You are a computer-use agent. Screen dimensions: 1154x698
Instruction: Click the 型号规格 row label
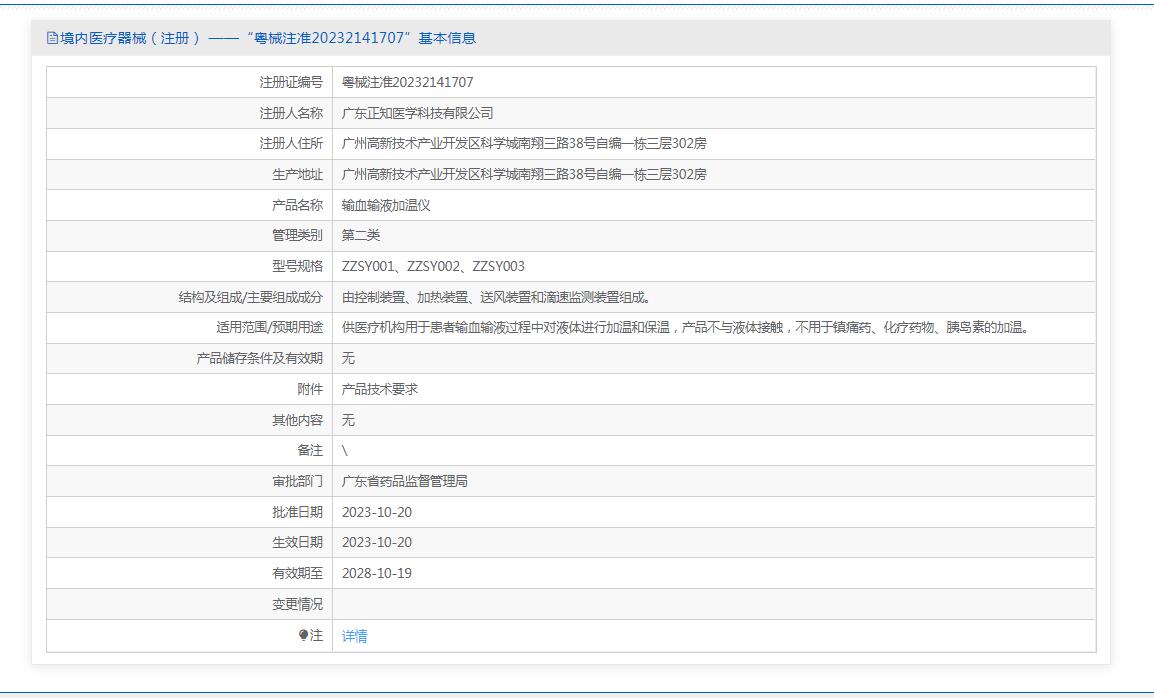click(x=297, y=267)
